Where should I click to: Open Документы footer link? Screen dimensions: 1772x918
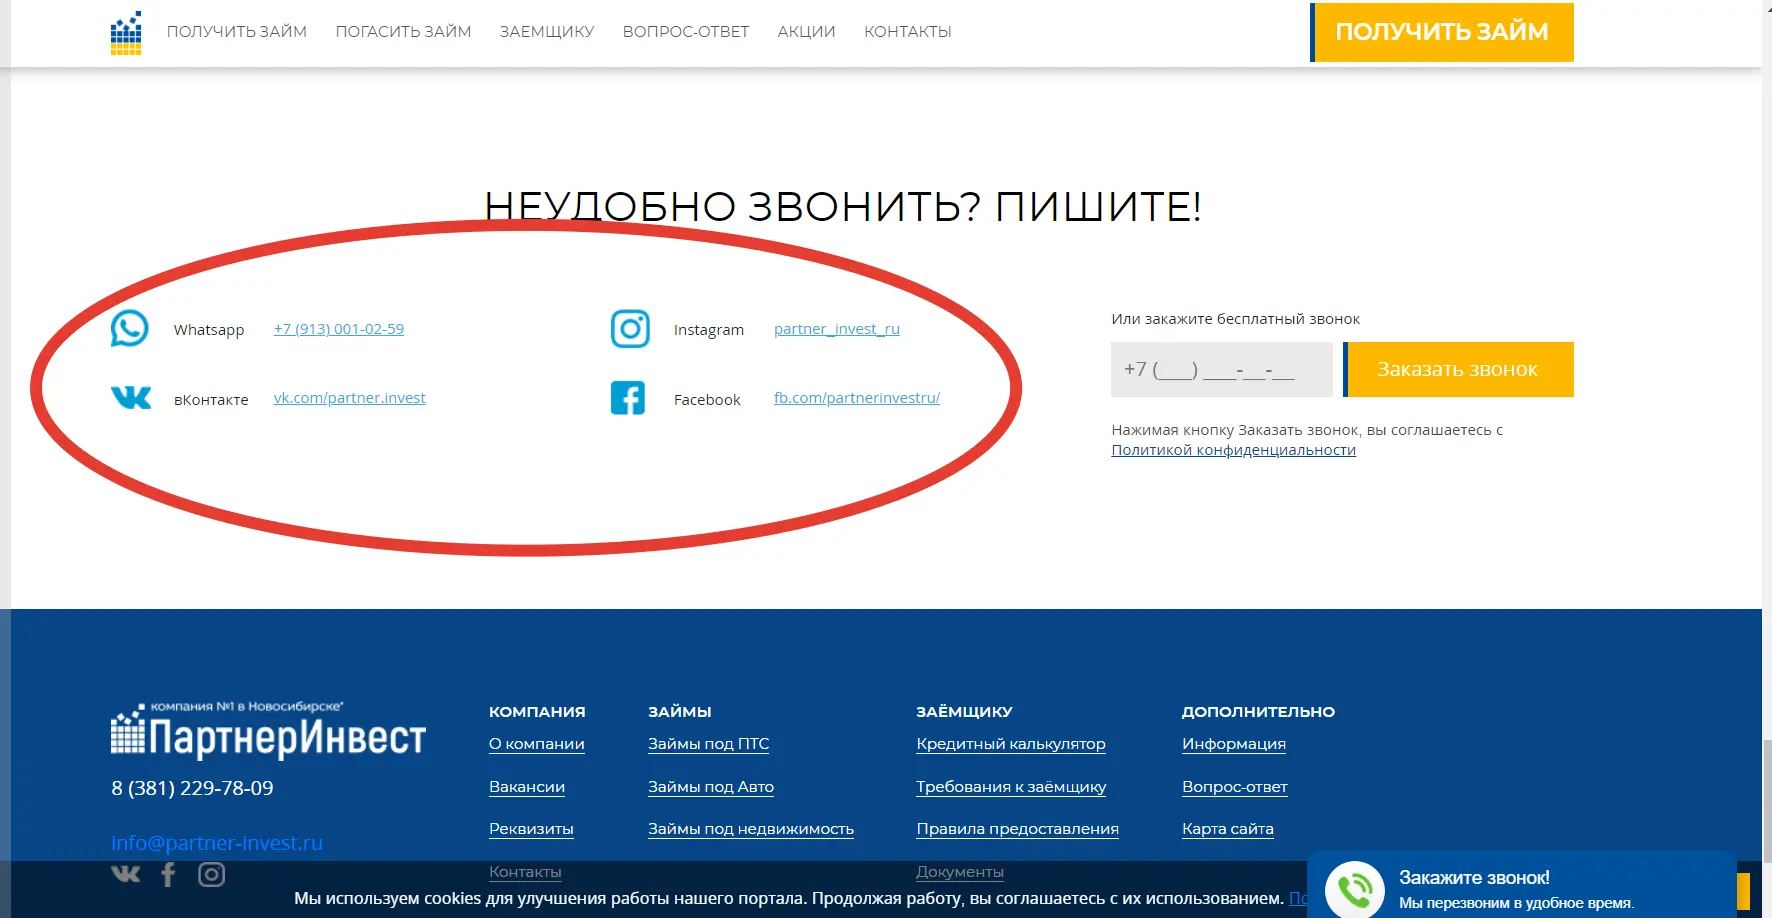[960, 872]
